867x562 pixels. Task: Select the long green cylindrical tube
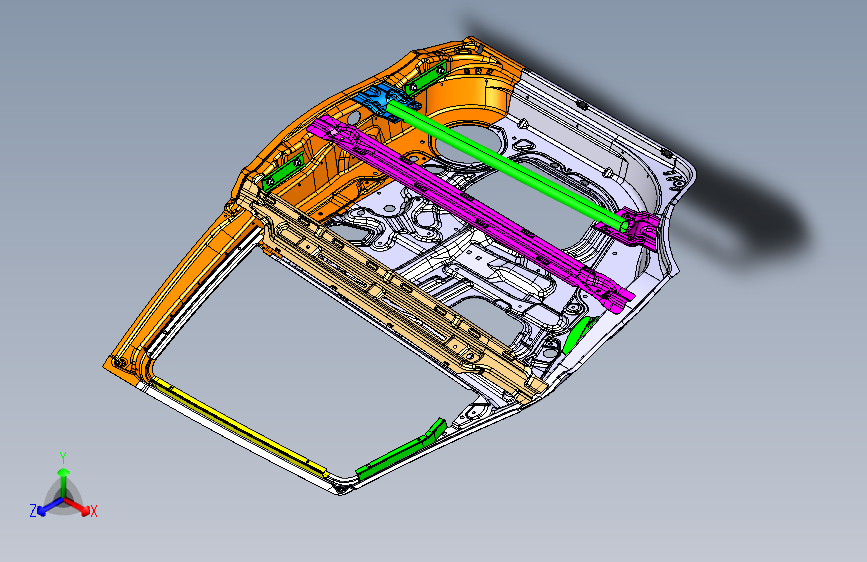point(506,164)
